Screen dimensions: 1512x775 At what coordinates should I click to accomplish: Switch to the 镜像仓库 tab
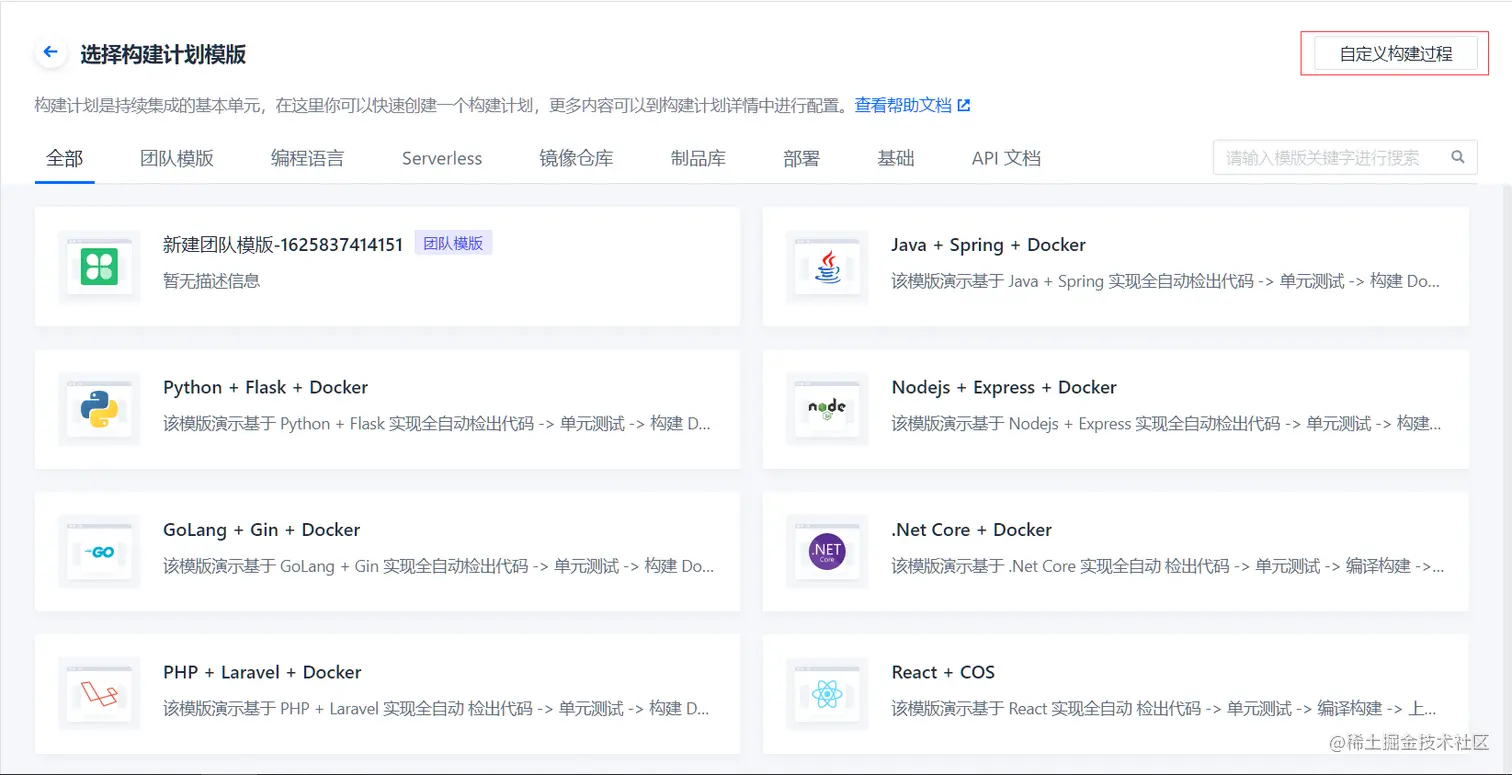pyautogui.click(x=576, y=158)
